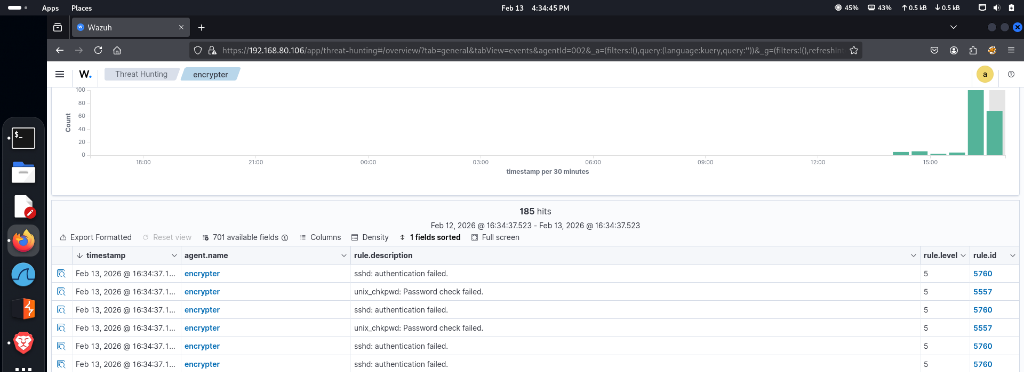Click the tallest green histogram bar
1024x372 pixels.
pyautogui.click(x=976, y=123)
